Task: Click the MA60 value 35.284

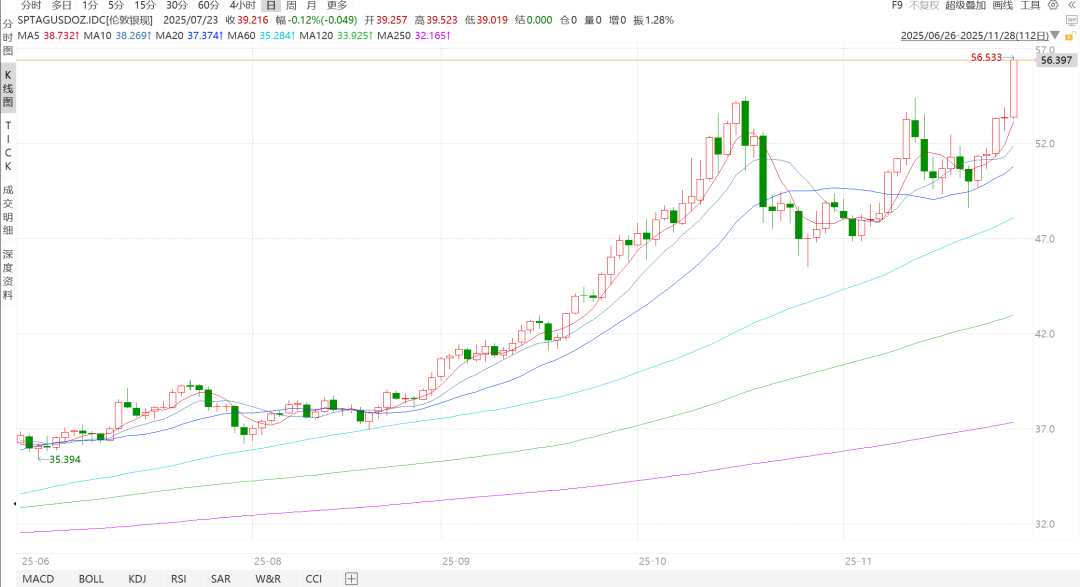Action: [277, 35]
